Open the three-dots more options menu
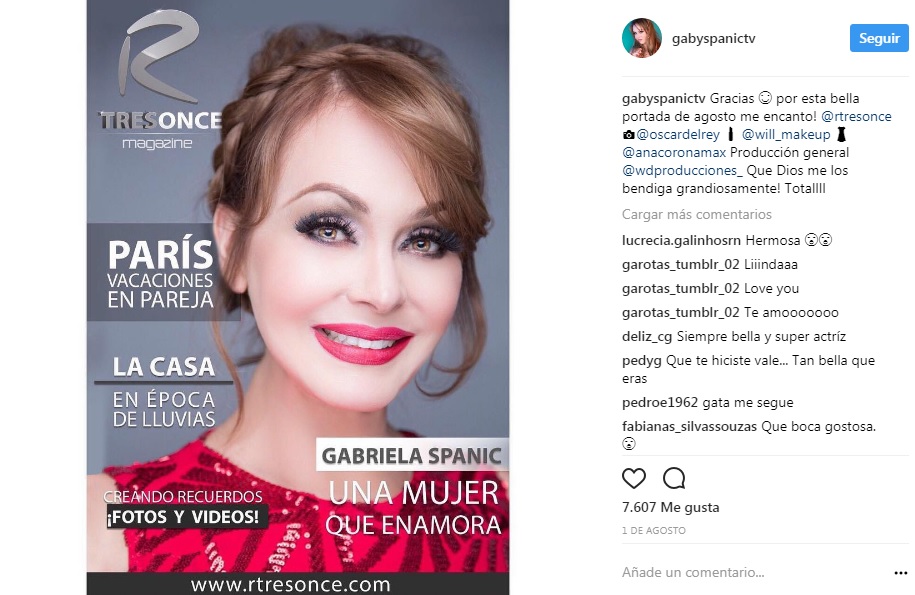This screenshot has width=915, height=595. [900, 573]
